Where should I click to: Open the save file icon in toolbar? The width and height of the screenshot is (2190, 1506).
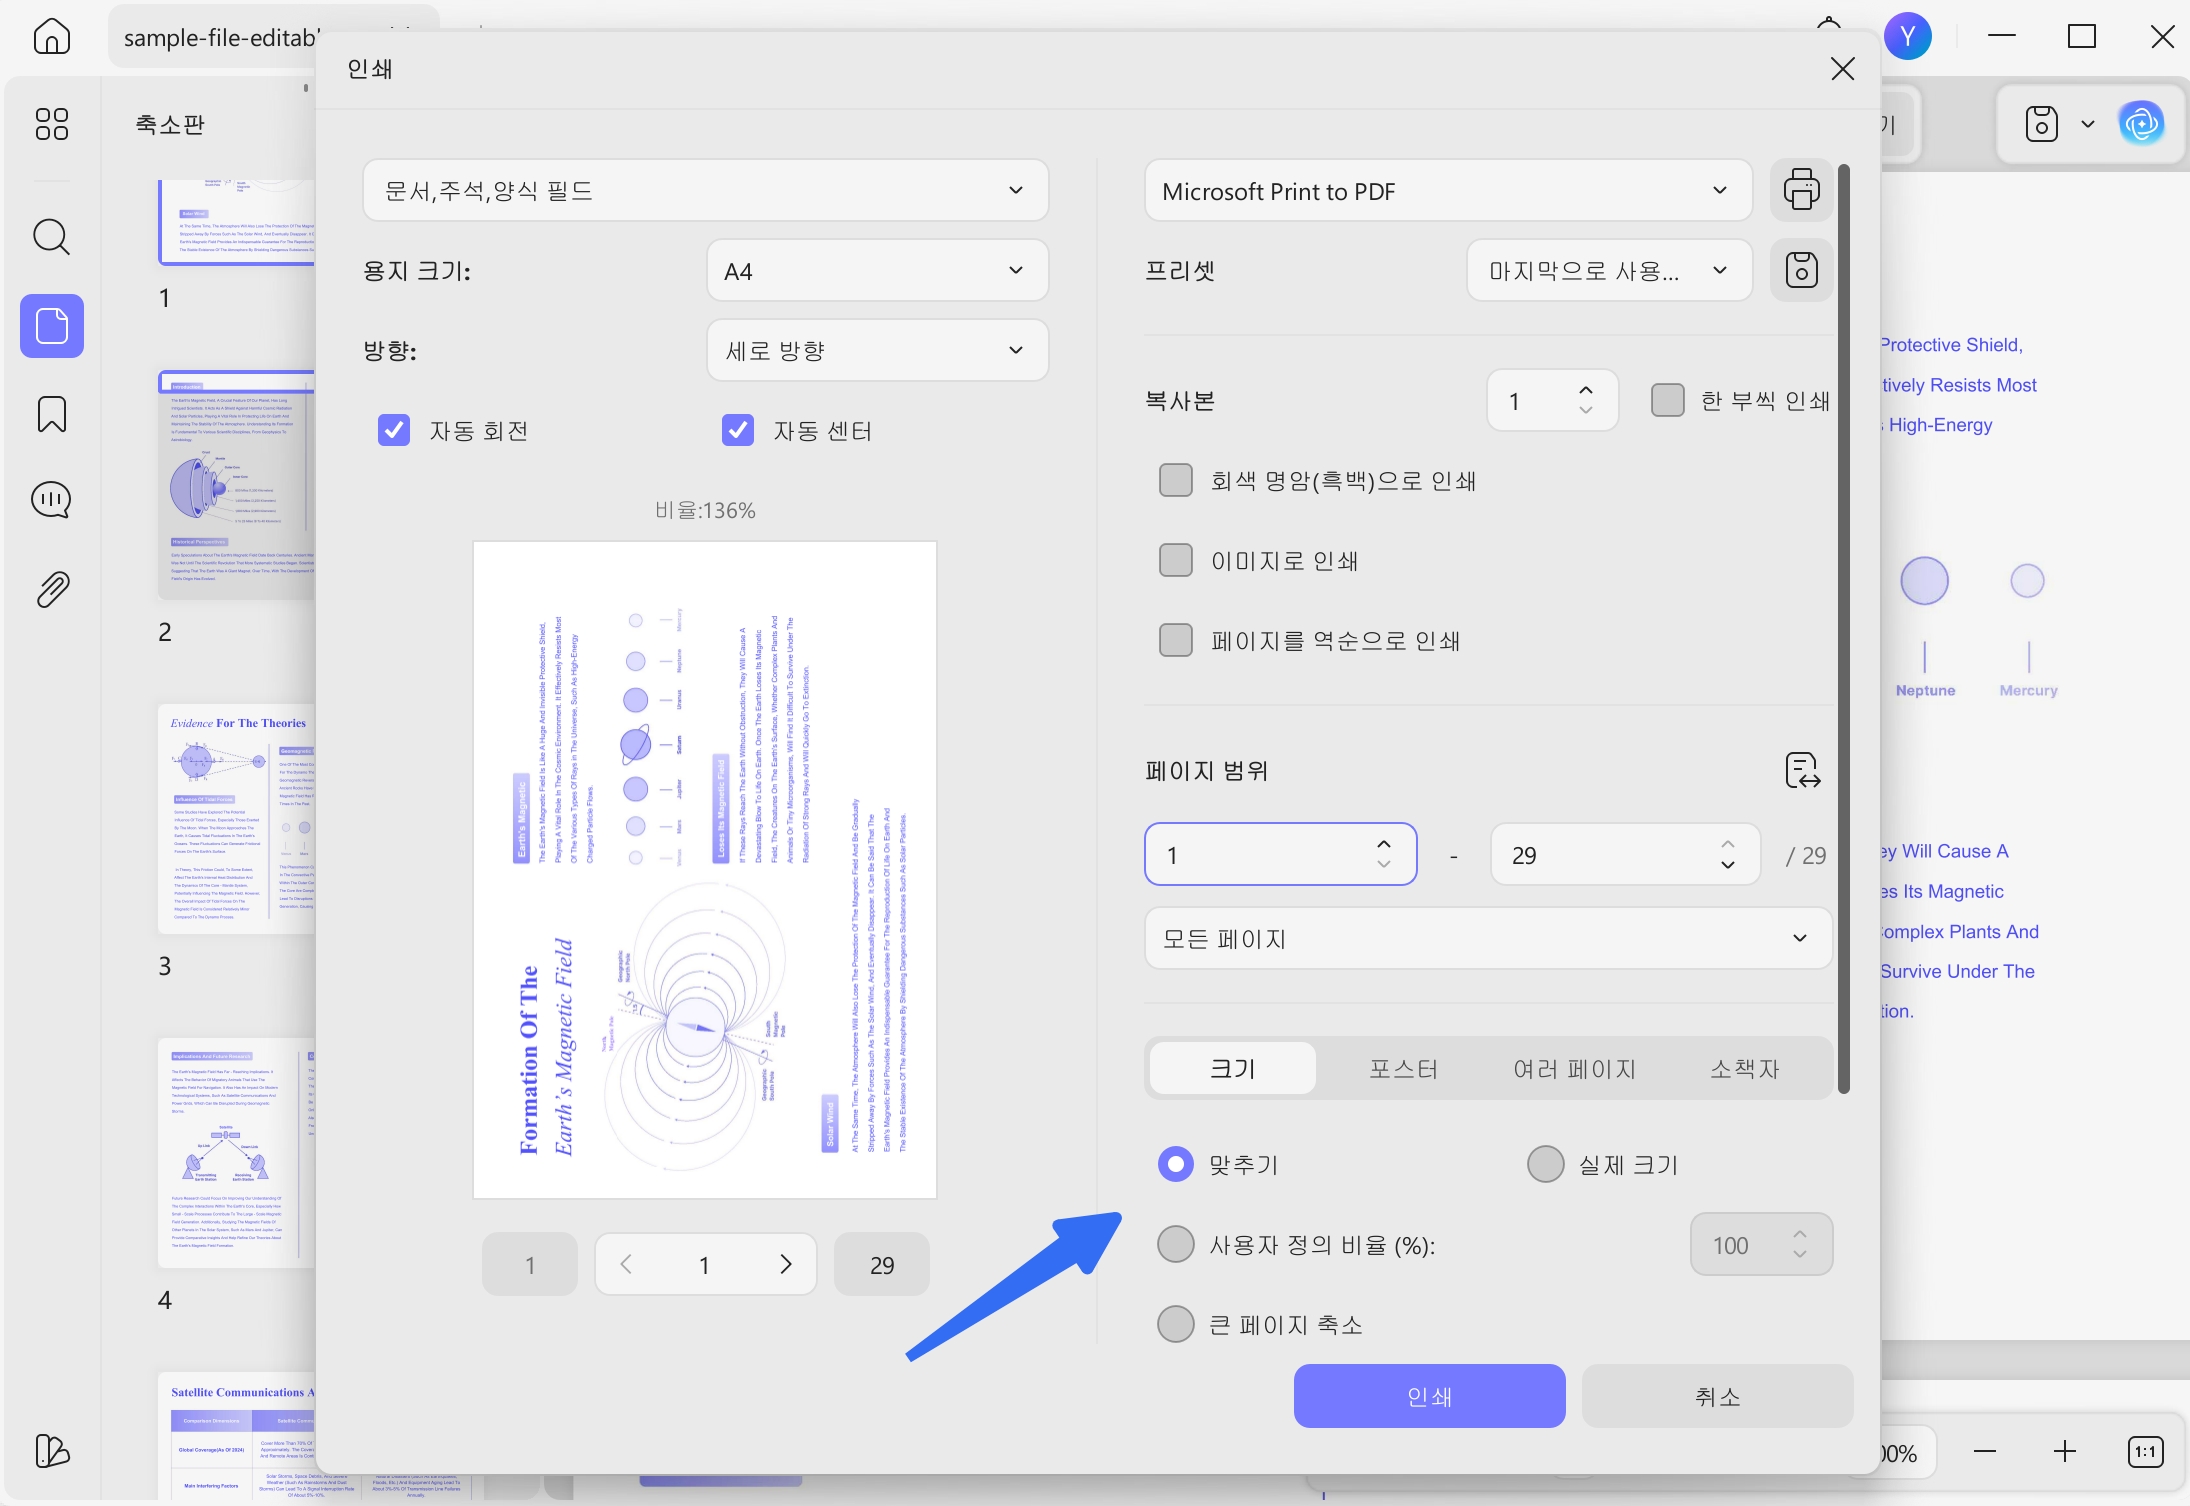2041,124
